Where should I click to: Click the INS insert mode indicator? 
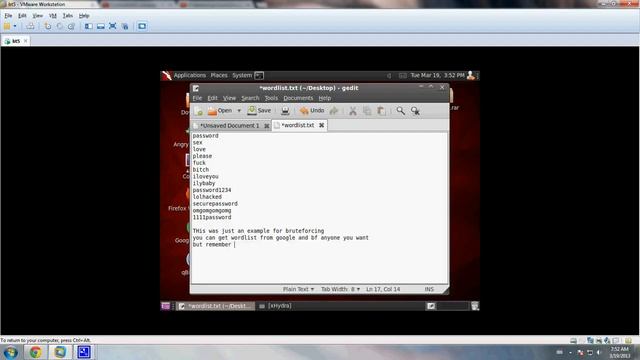[429, 289]
